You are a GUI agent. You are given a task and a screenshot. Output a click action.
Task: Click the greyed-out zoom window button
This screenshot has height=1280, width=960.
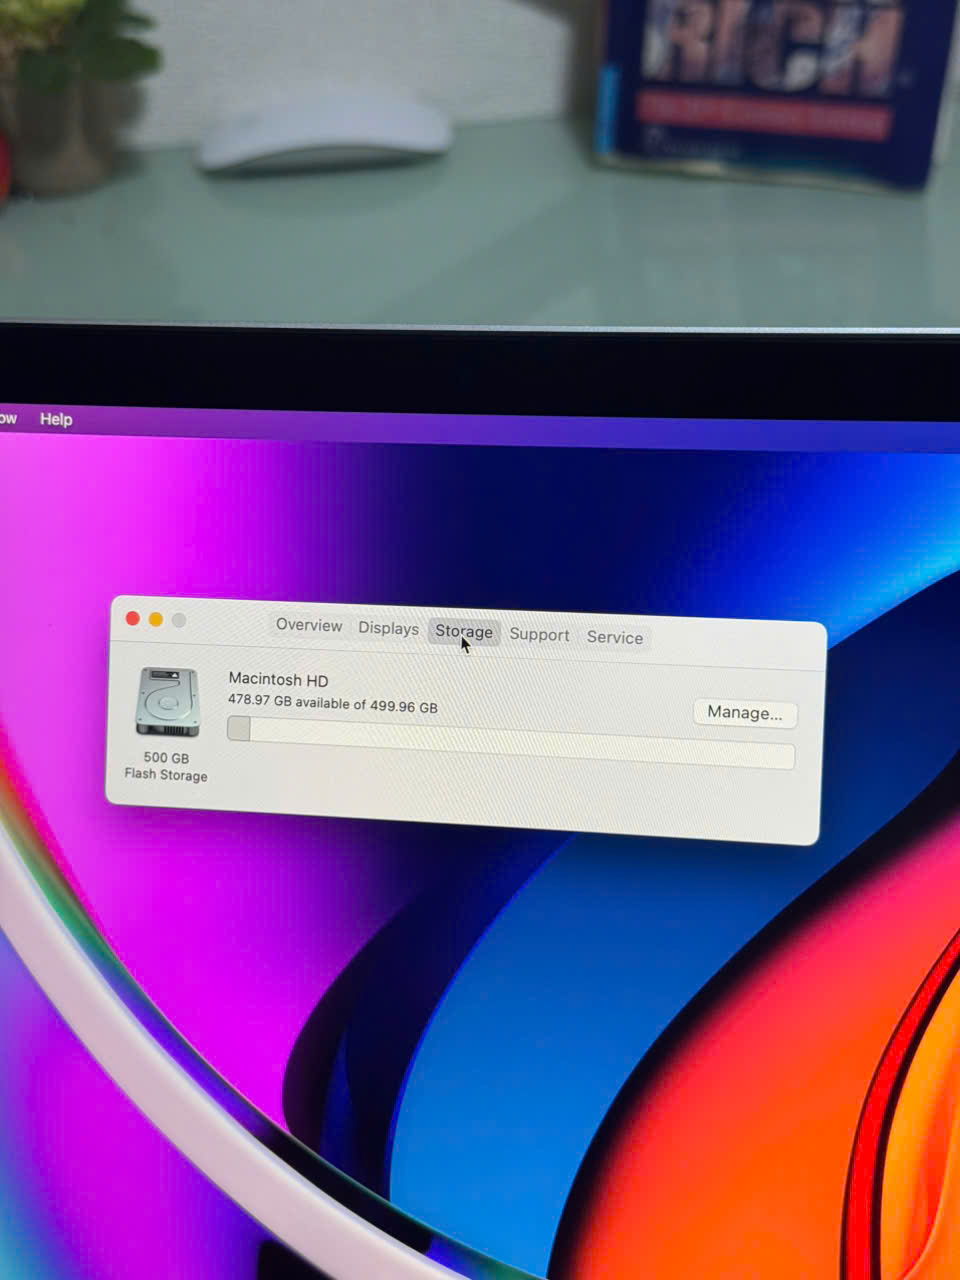coord(179,620)
